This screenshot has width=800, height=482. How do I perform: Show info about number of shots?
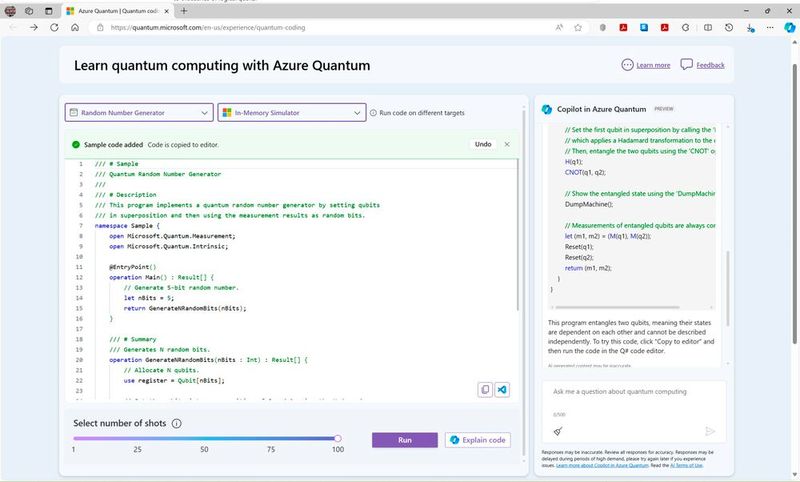coord(177,423)
